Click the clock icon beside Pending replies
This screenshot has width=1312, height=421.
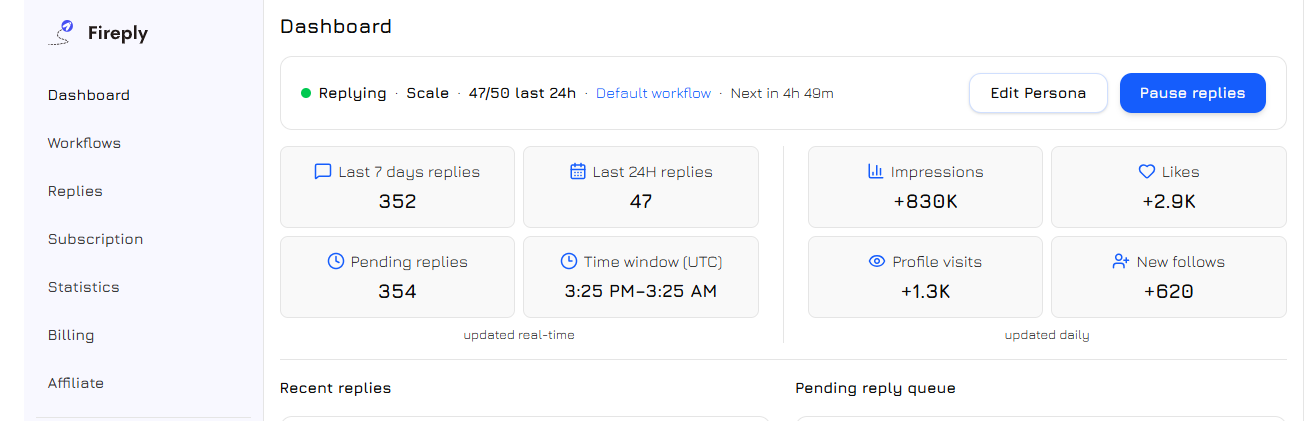336,262
